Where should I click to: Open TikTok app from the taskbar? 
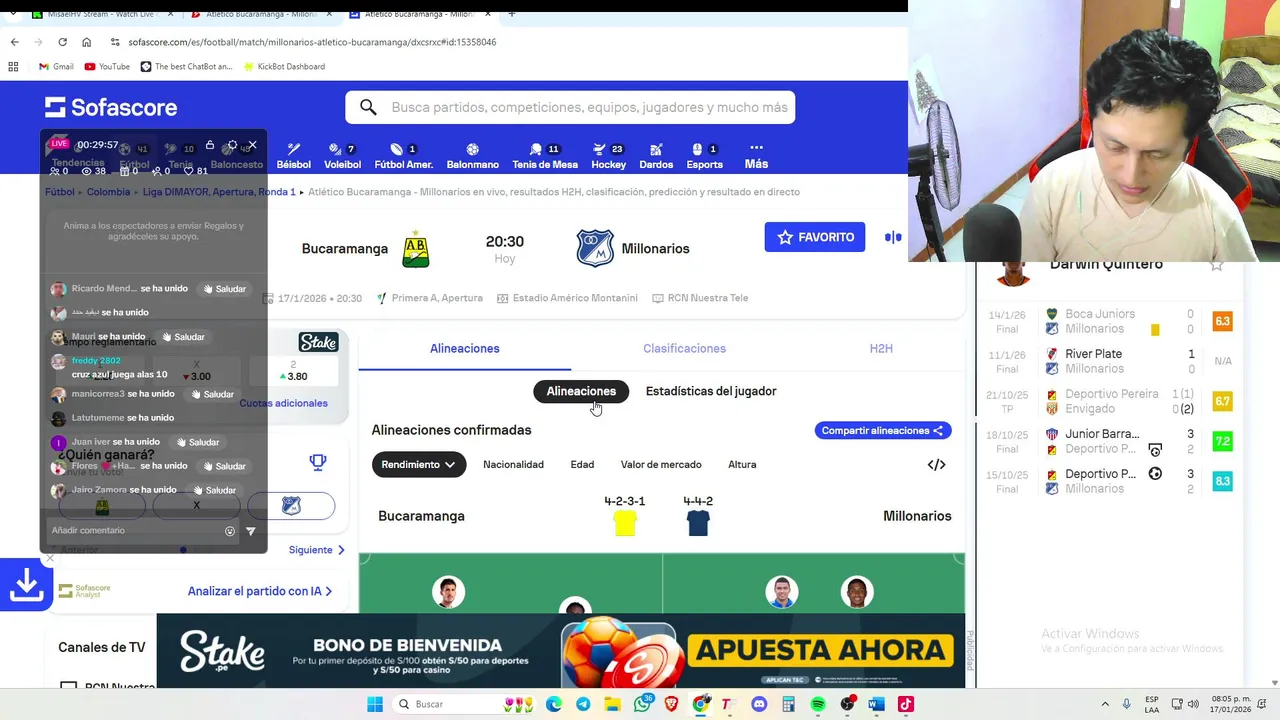pos(906,704)
